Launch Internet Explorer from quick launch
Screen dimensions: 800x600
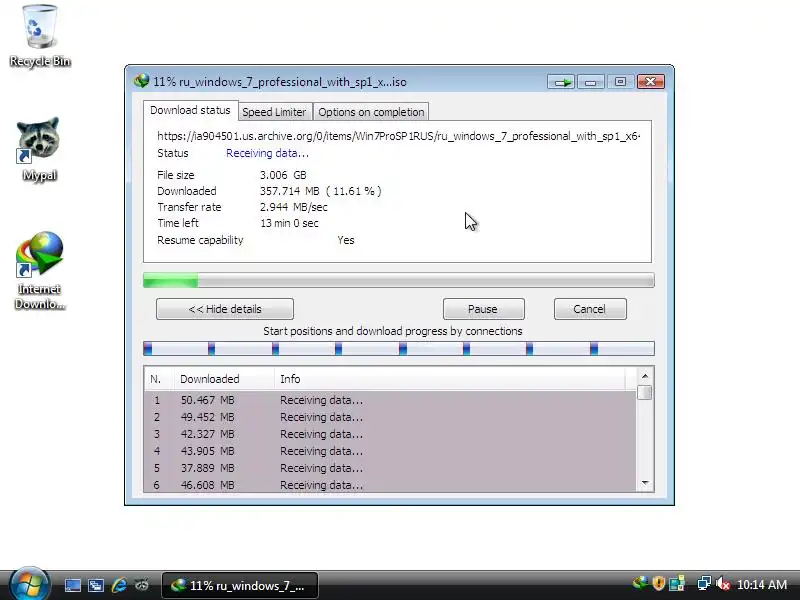coord(119,585)
